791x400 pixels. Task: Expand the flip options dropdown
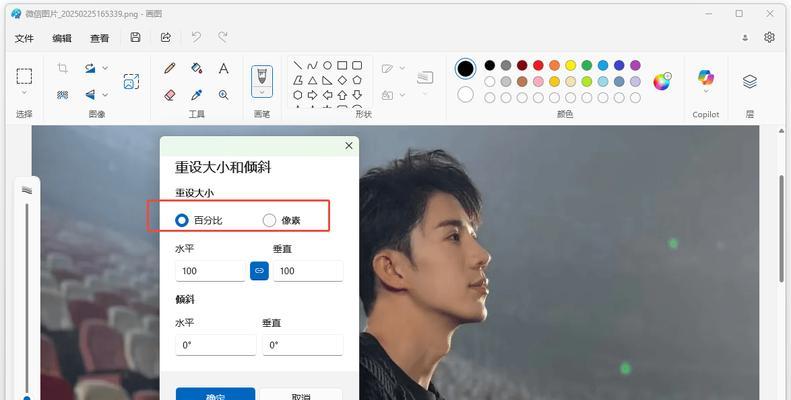pos(105,94)
